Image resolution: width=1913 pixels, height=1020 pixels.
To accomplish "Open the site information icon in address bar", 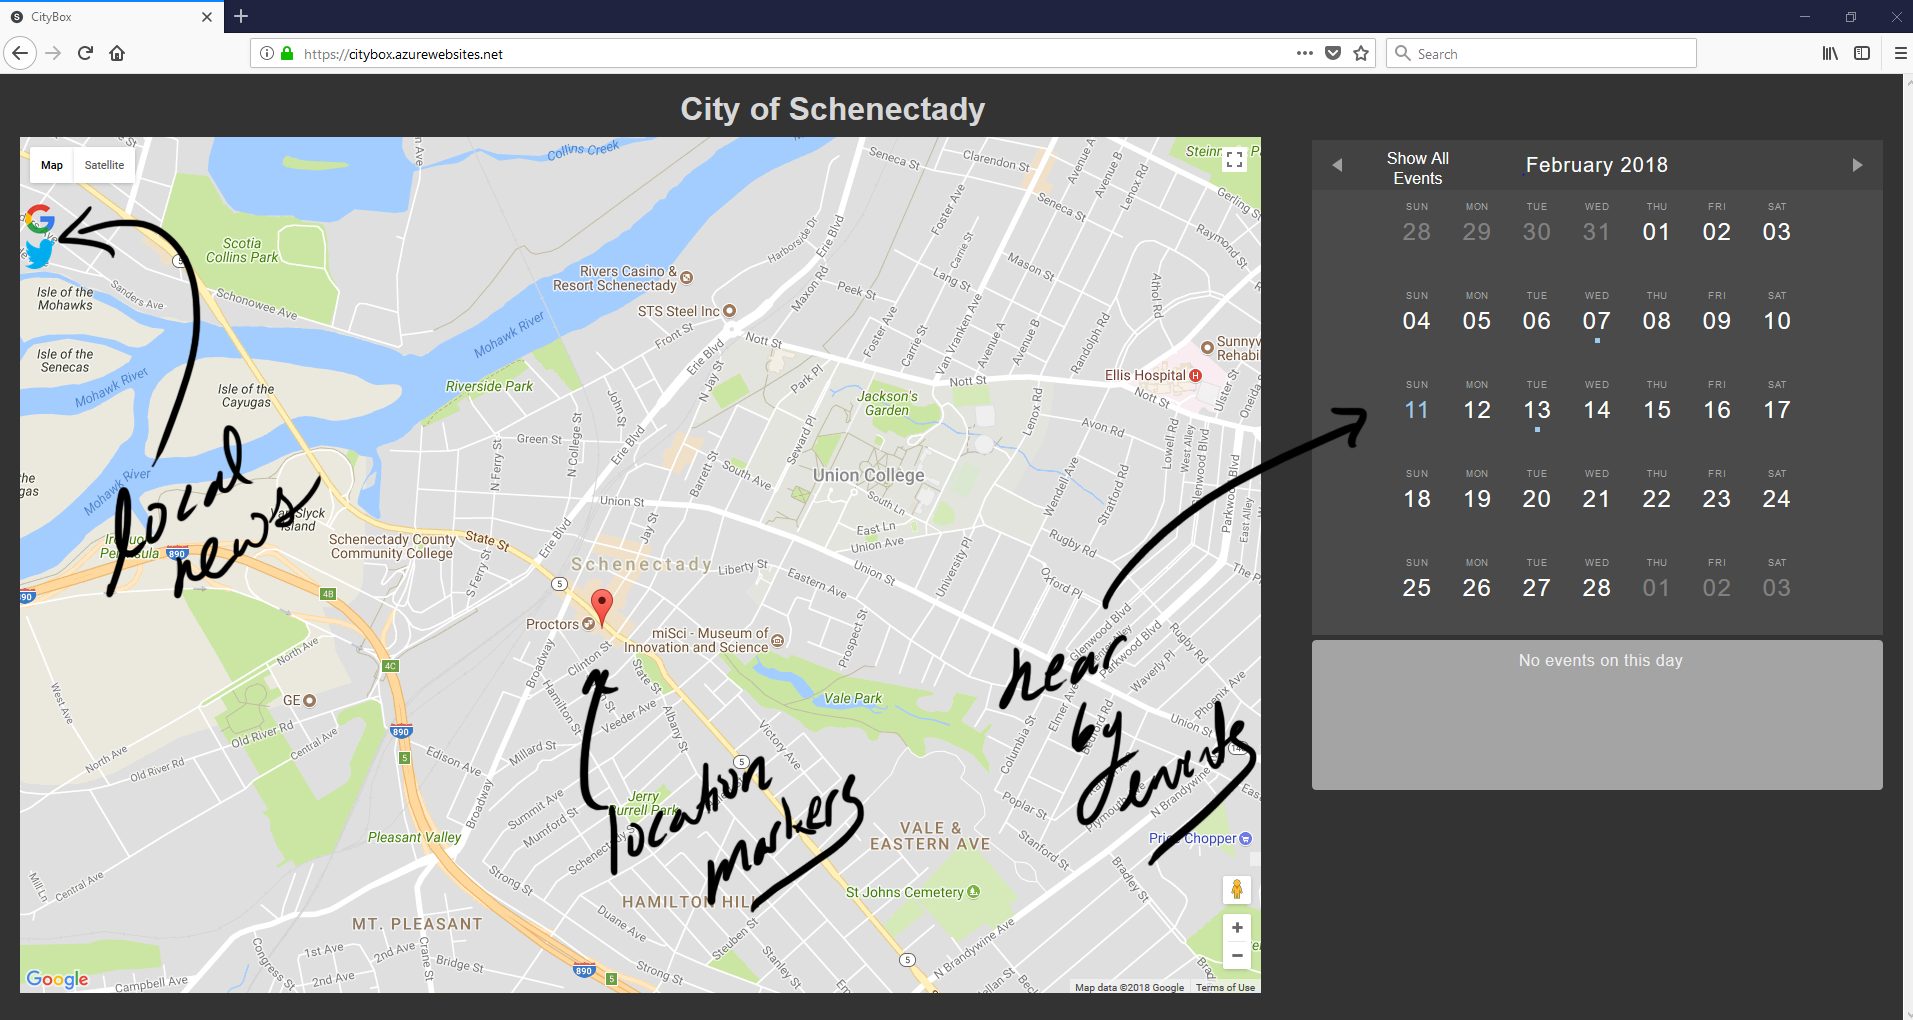I will point(267,53).
